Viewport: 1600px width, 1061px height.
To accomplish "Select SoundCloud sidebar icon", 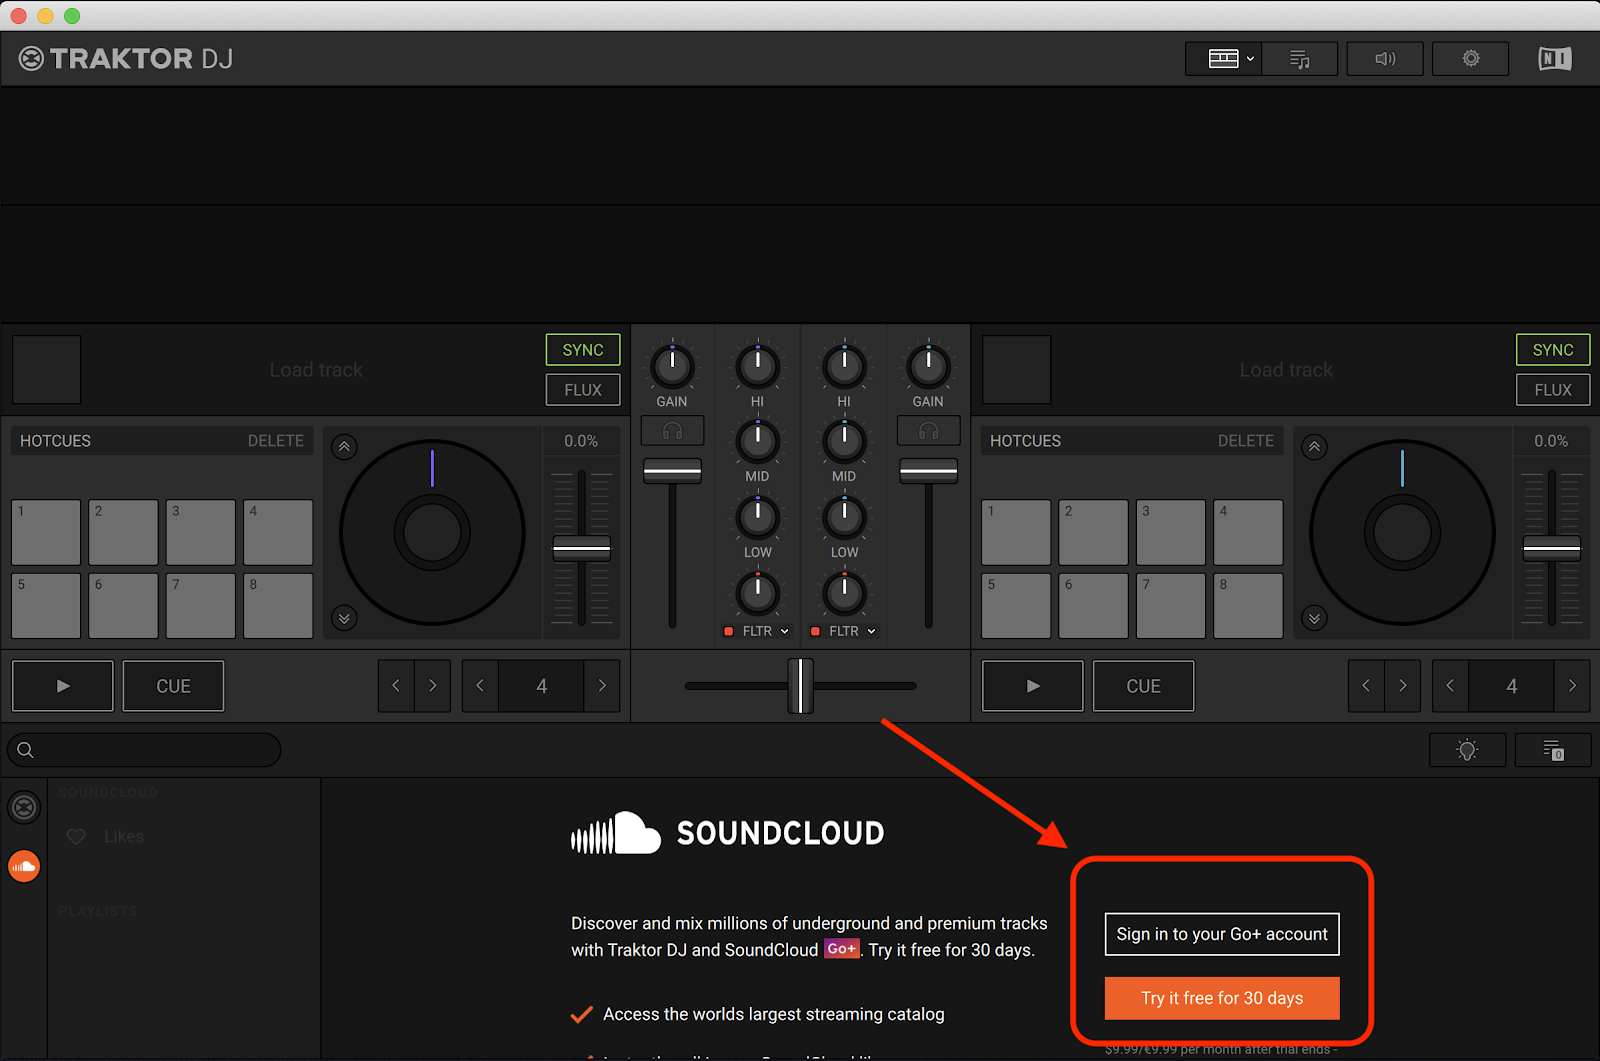I will coord(24,866).
